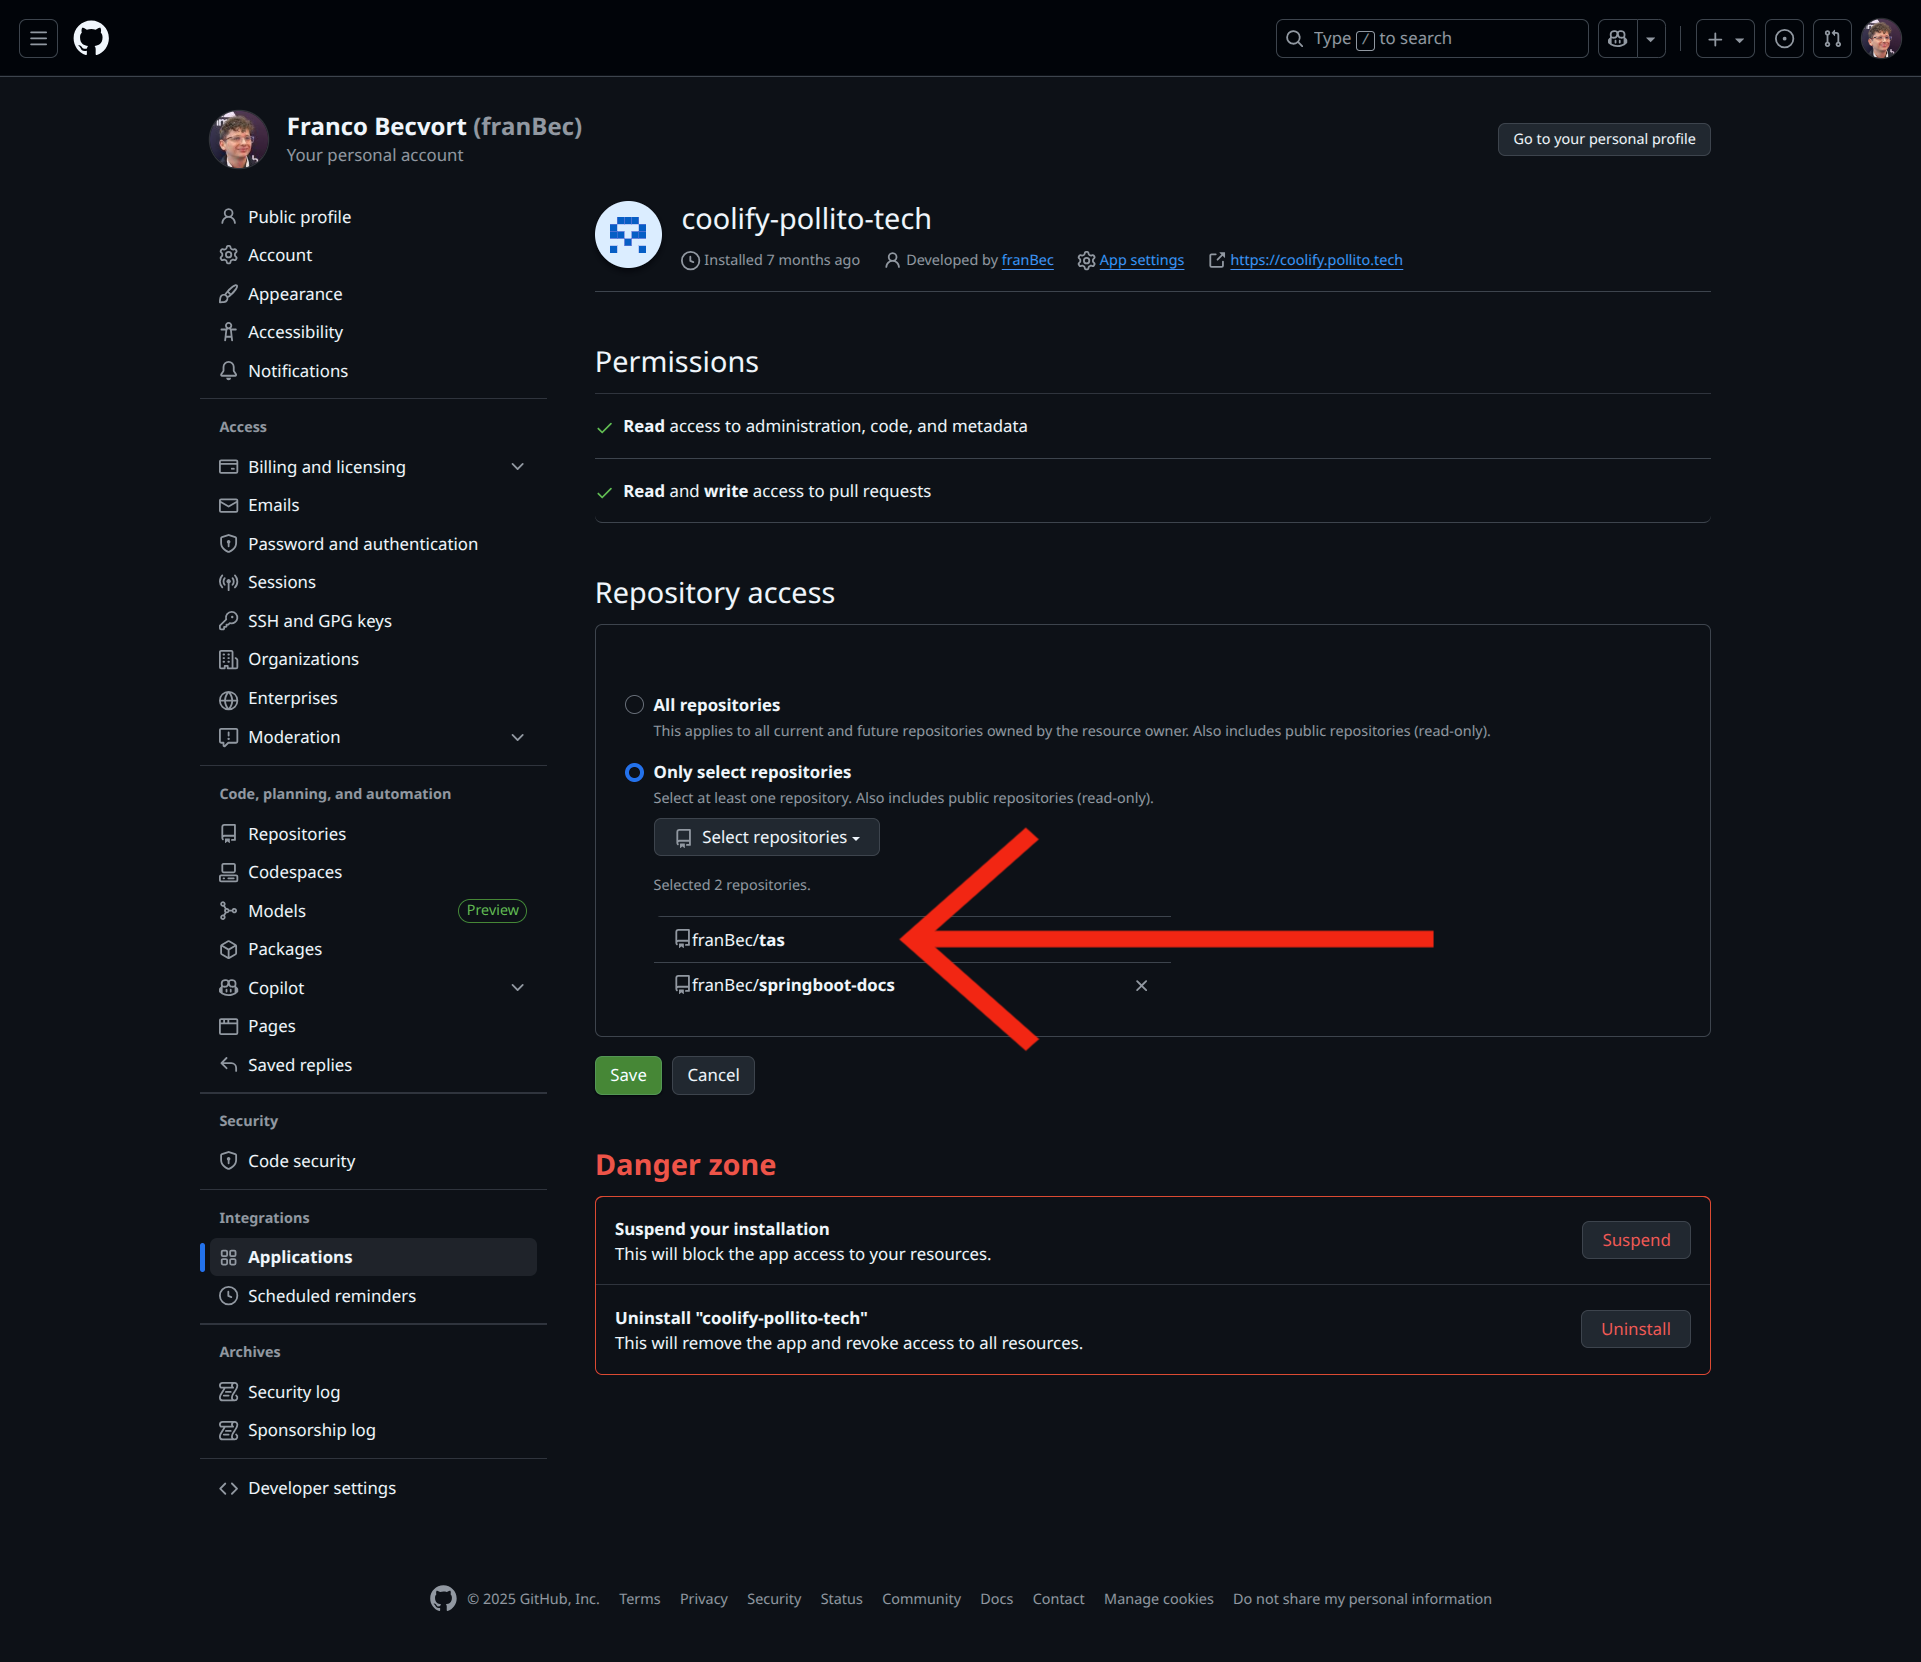Click the GitHub logo to go home

point(90,38)
